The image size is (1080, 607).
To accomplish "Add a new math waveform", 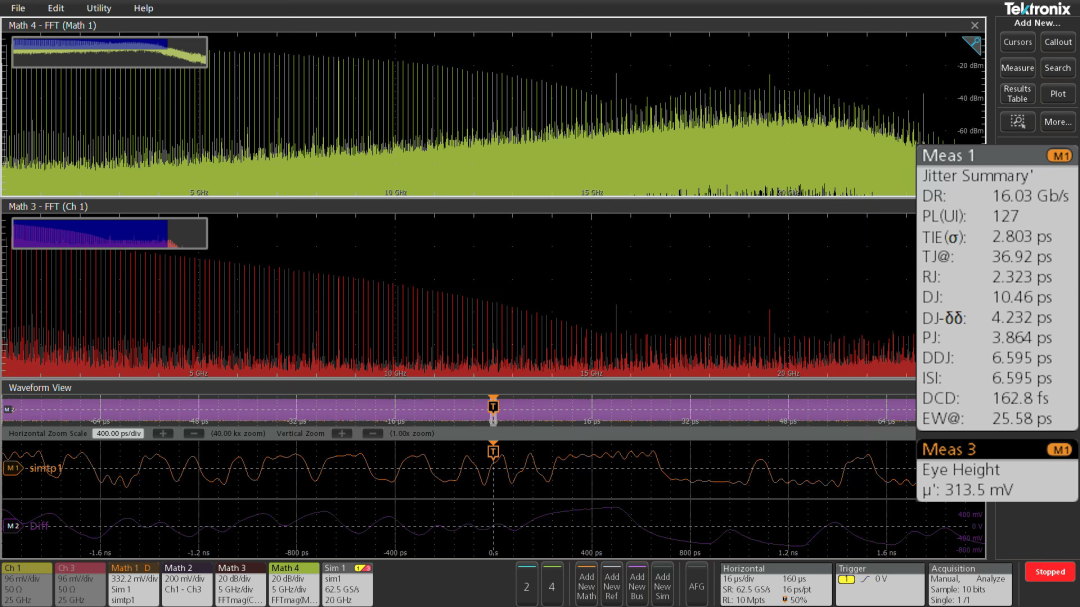I will (586, 583).
